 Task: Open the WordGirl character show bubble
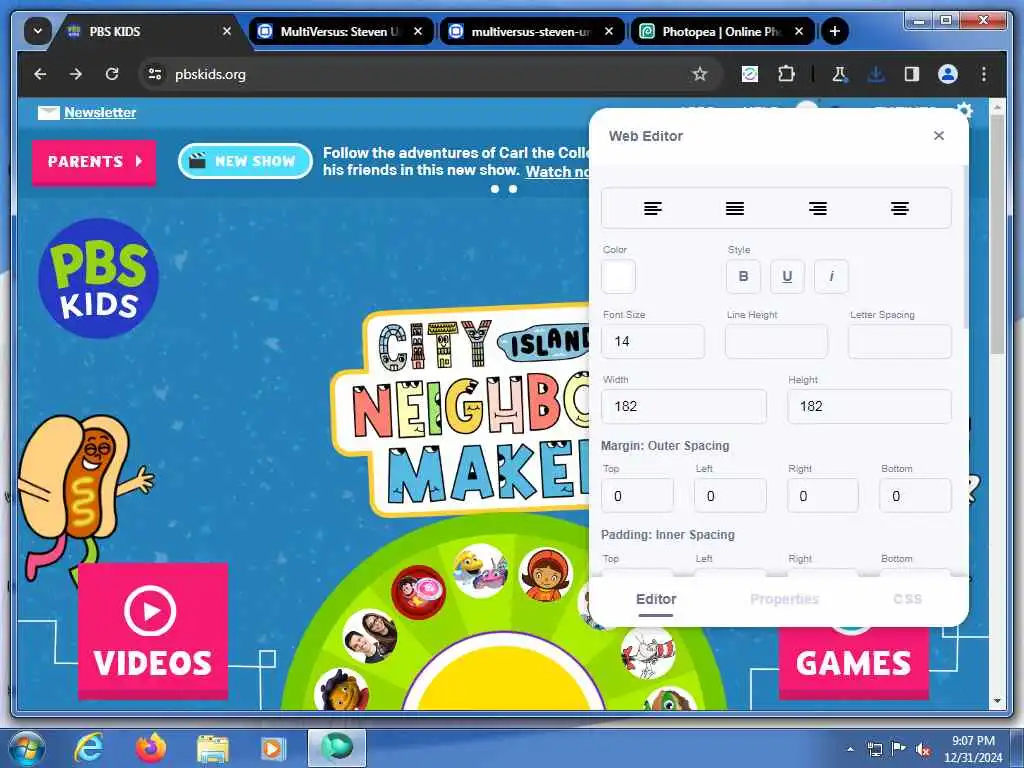pyautogui.click(x=546, y=575)
